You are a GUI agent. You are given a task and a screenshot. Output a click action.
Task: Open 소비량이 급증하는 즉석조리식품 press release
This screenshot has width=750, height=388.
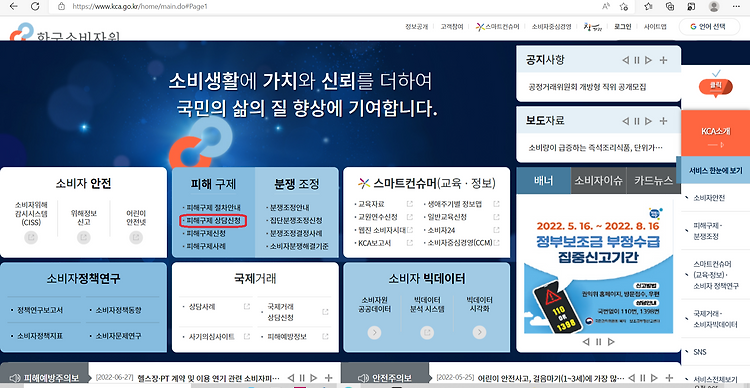(x=596, y=147)
